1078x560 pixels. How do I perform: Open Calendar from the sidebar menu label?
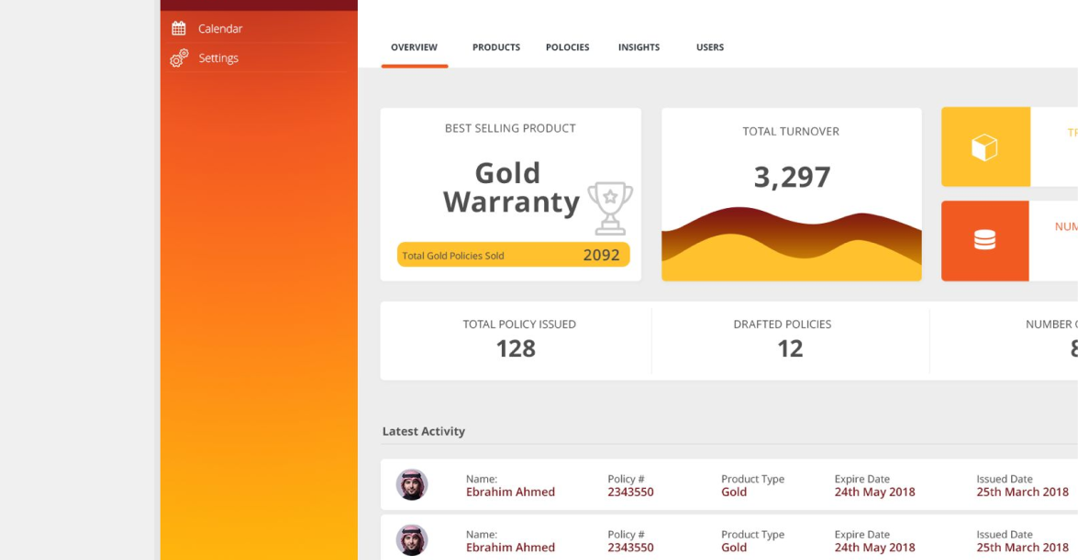click(x=220, y=29)
